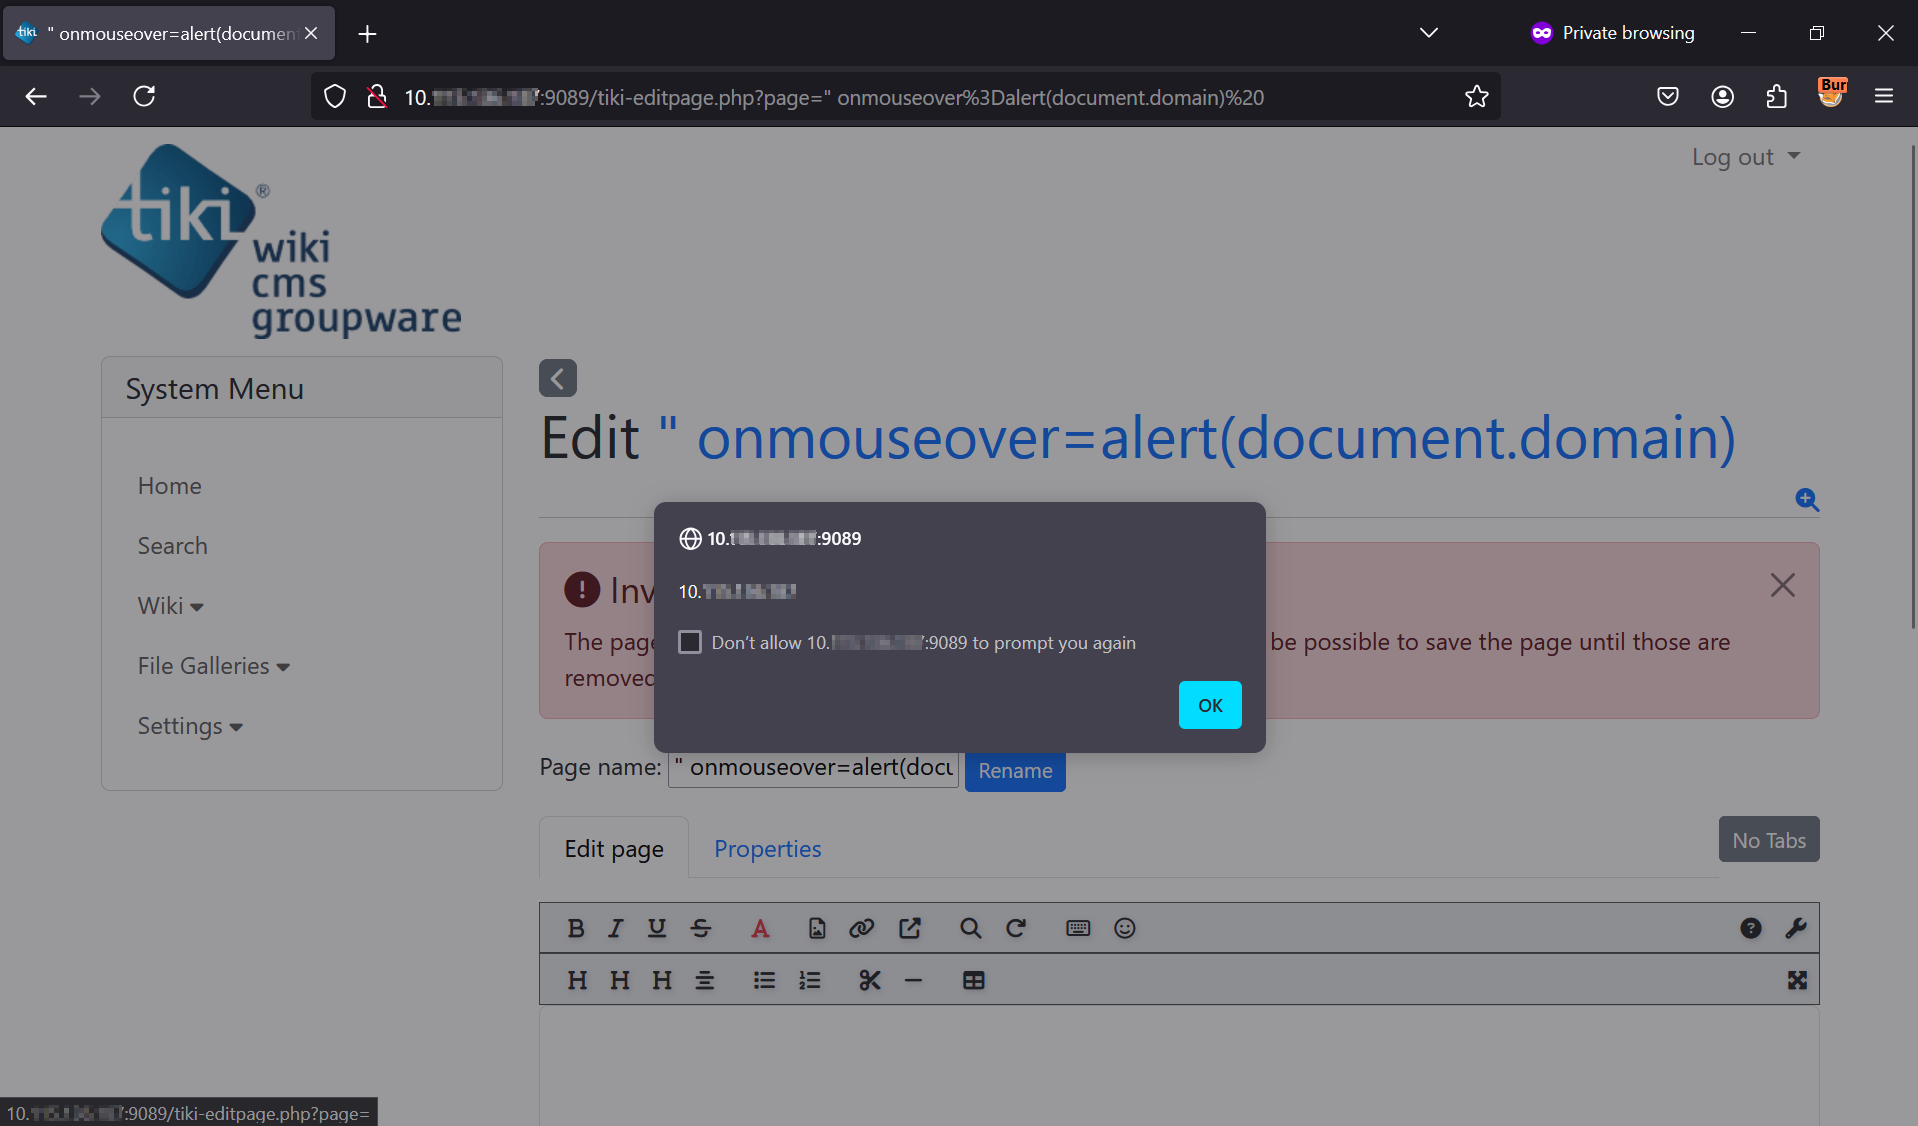This screenshot has height=1126, width=1918.
Task: Apply strikethrough formatting icon
Action: click(701, 928)
